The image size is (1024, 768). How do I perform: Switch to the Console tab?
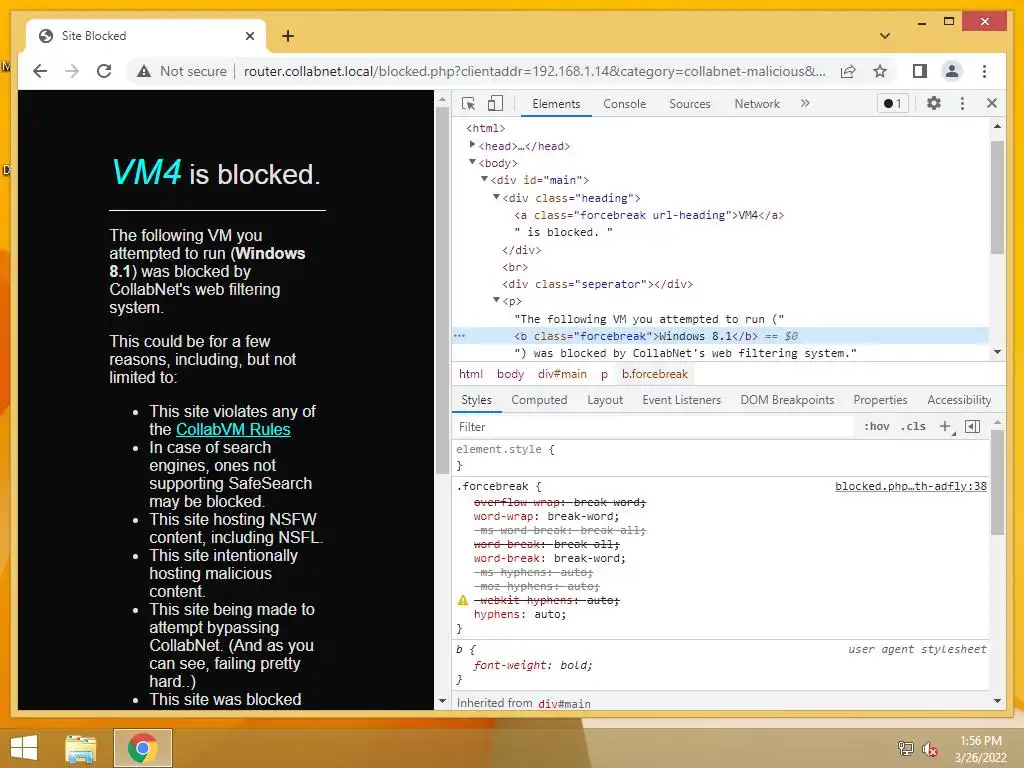tap(624, 104)
